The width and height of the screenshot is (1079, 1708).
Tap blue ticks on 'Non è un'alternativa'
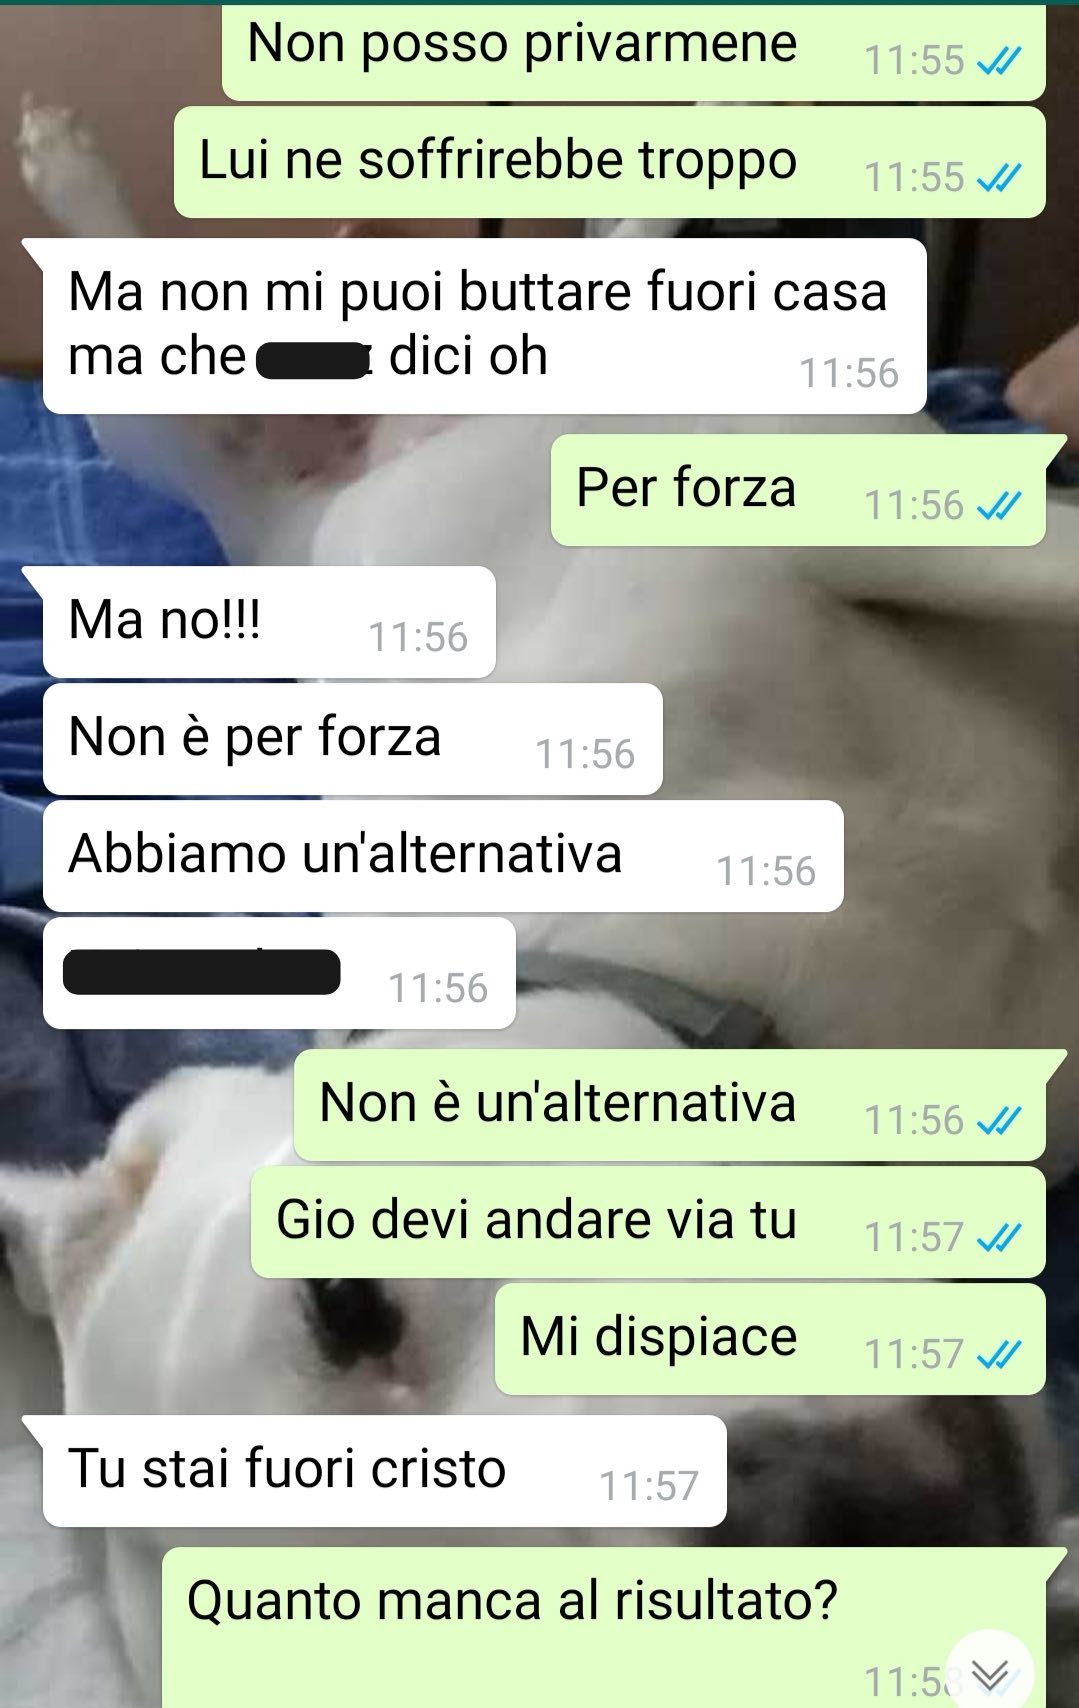[999, 1121]
